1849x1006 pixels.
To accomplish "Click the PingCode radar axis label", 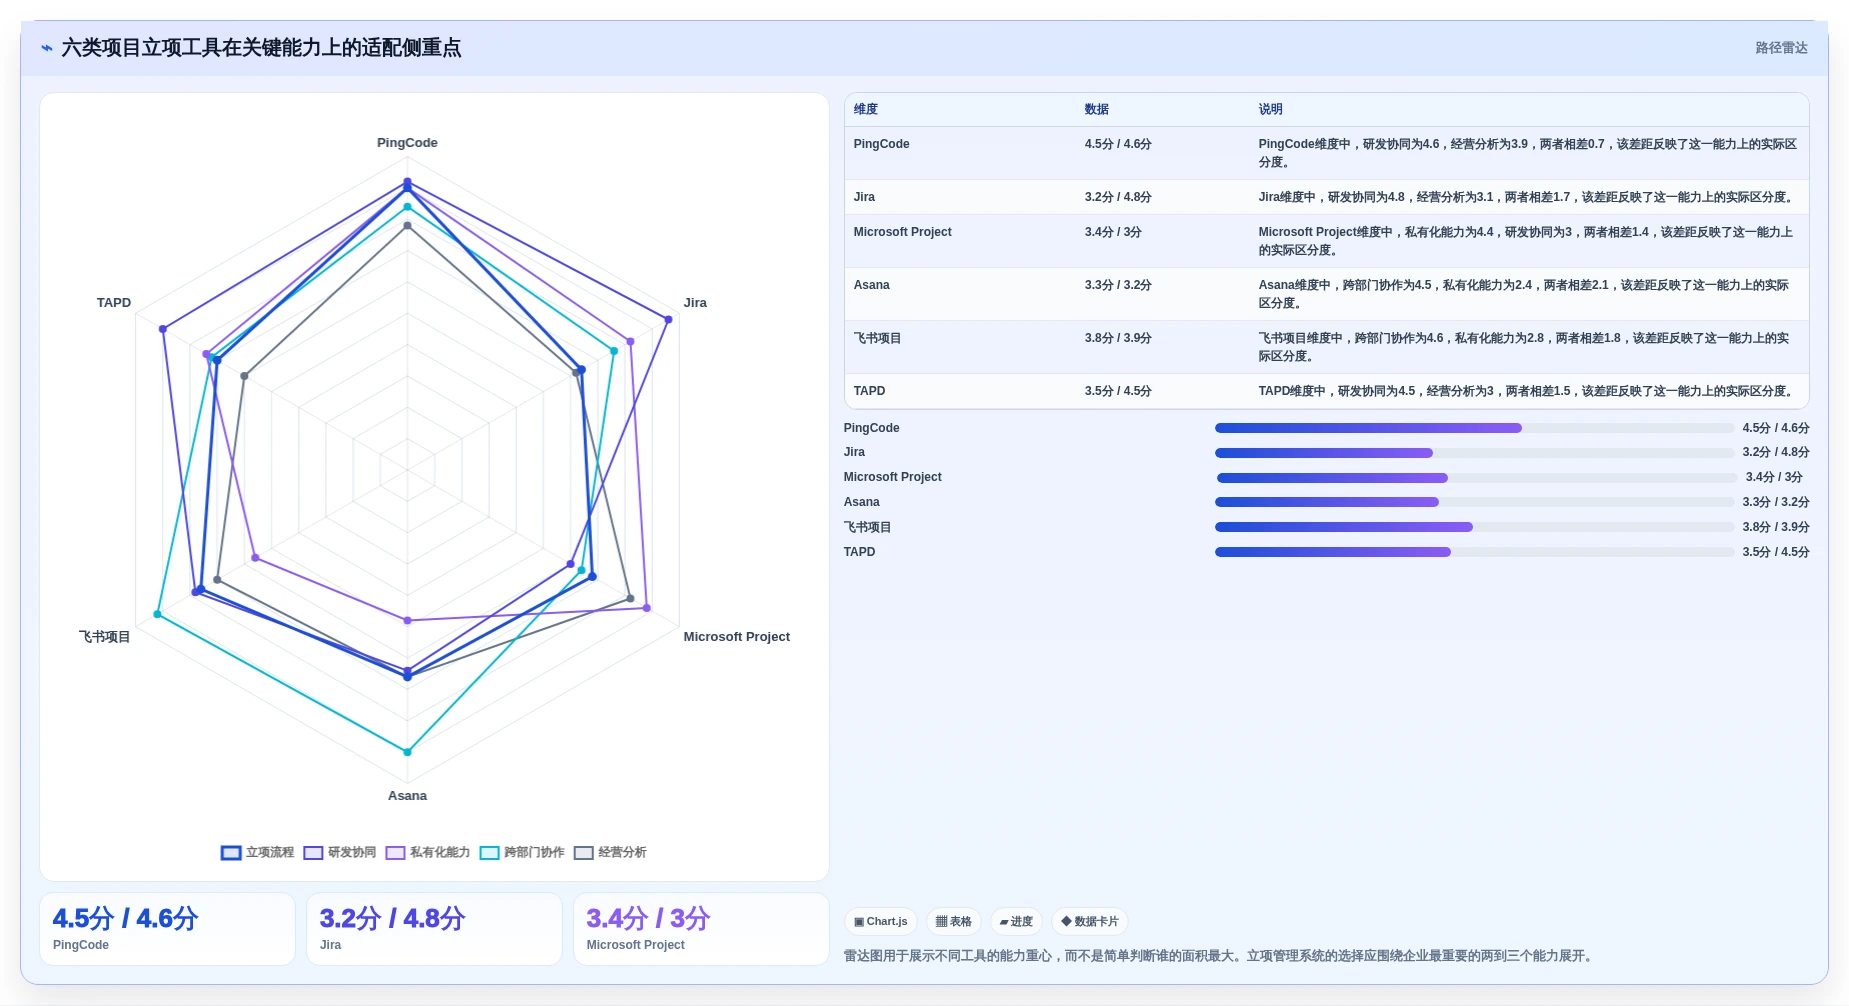I will pyautogui.click(x=407, y=143).
